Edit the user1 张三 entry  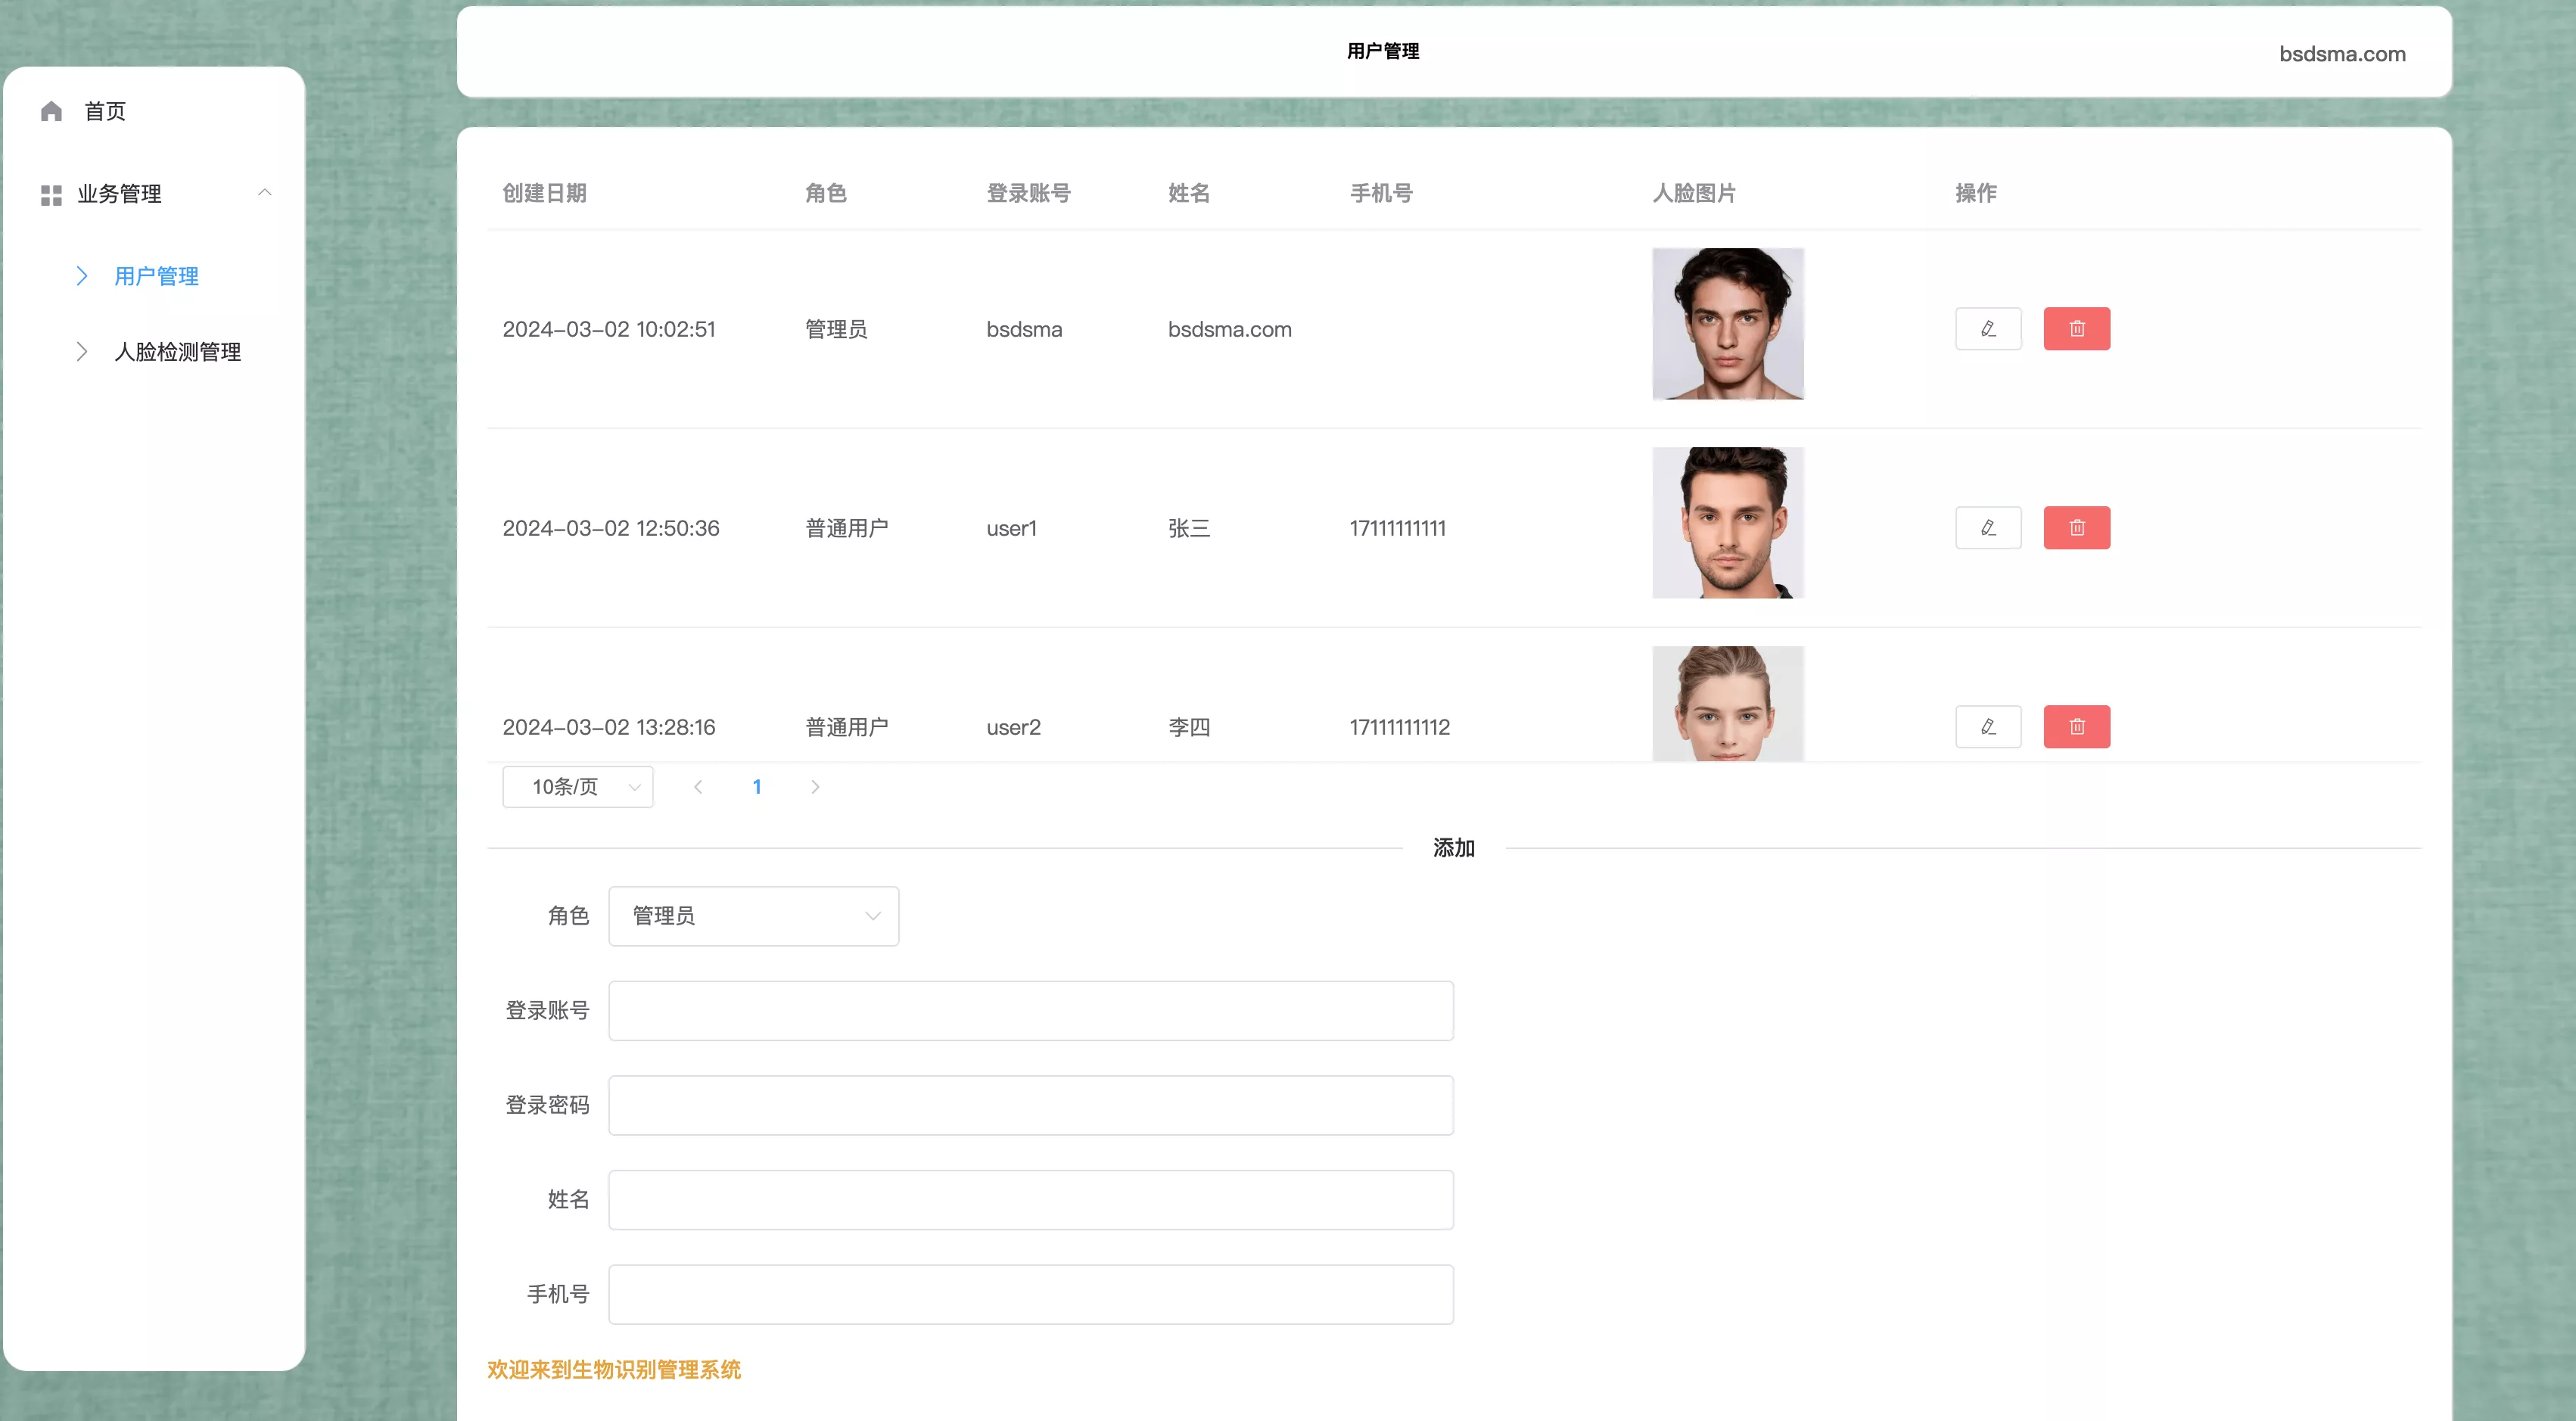tap(1988, 528)
